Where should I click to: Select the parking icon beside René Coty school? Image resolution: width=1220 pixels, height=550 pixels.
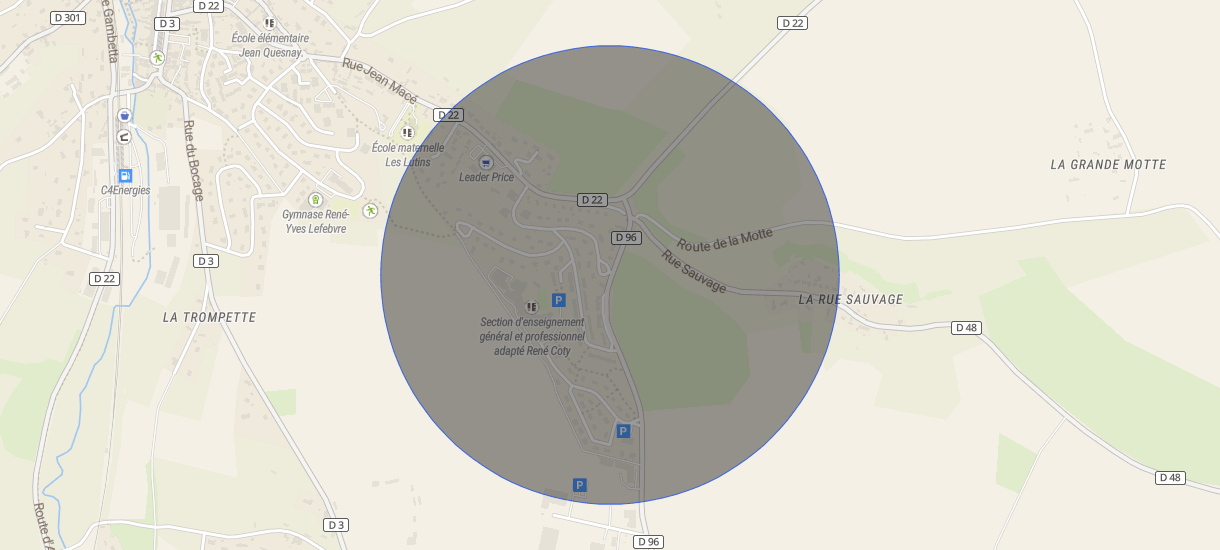coord(559,299)
